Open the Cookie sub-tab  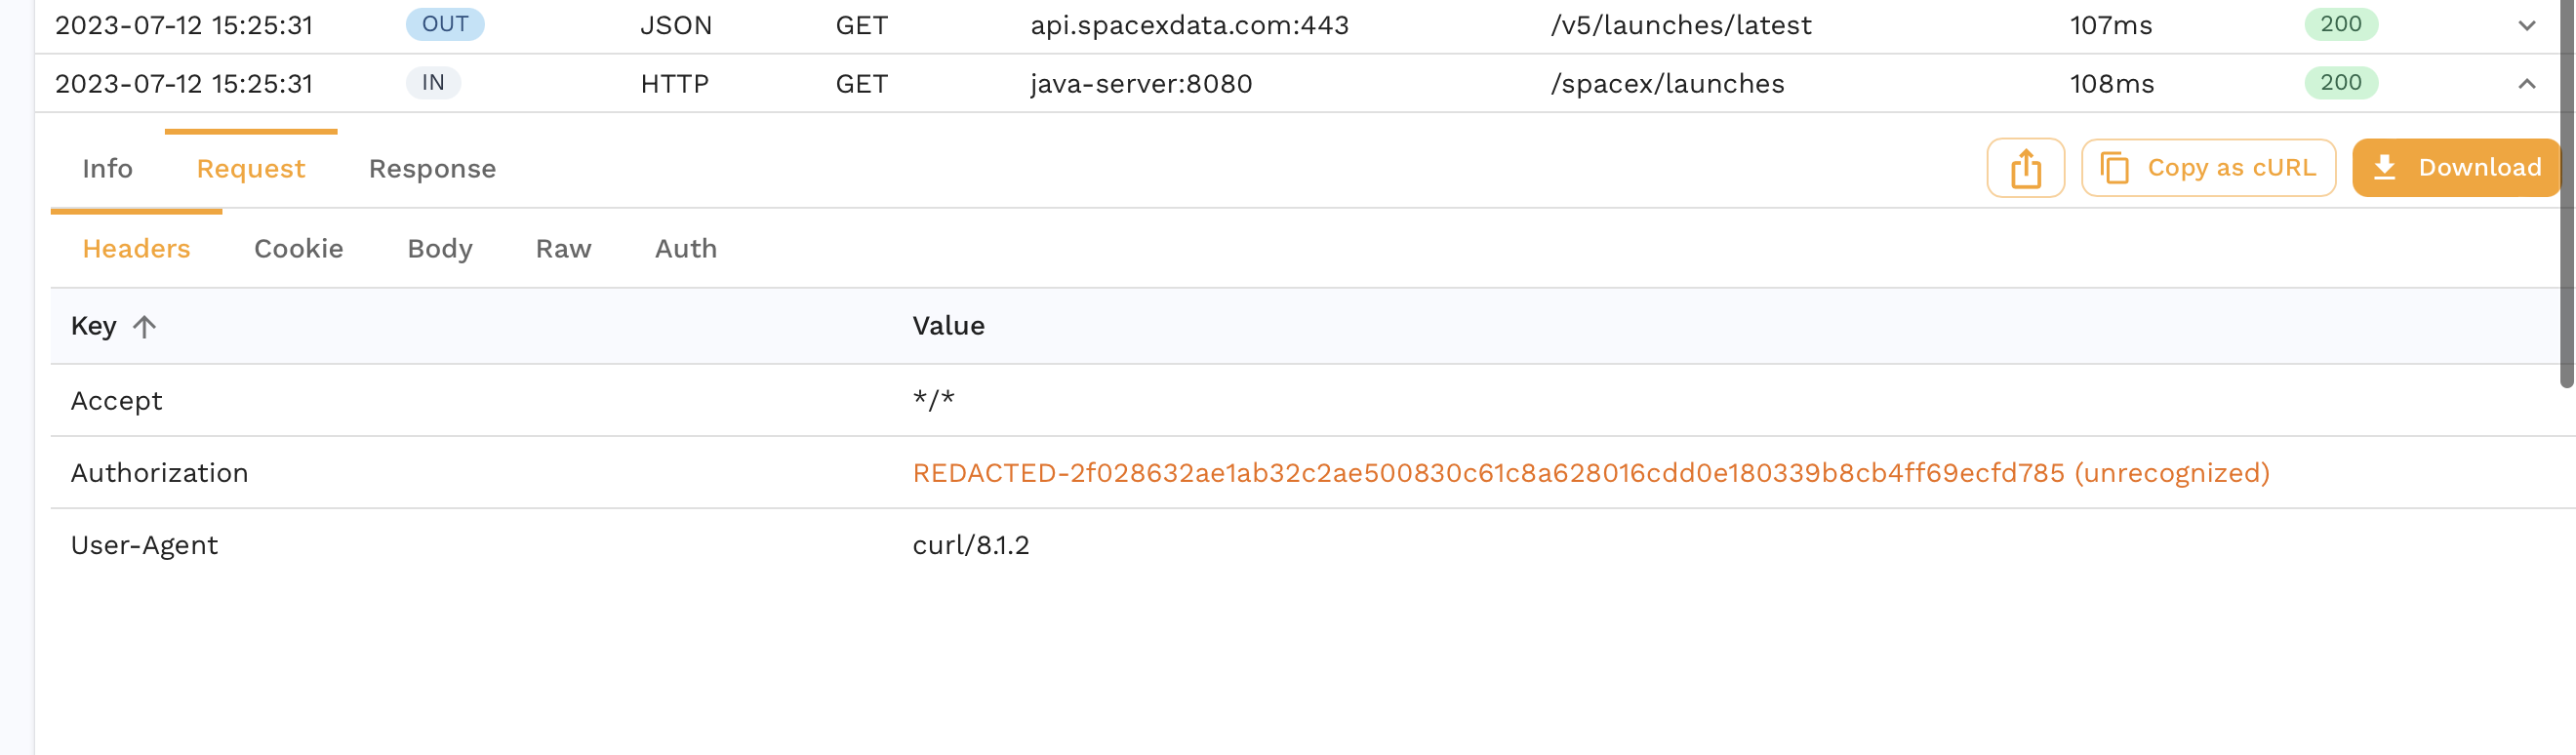(298, 249)
